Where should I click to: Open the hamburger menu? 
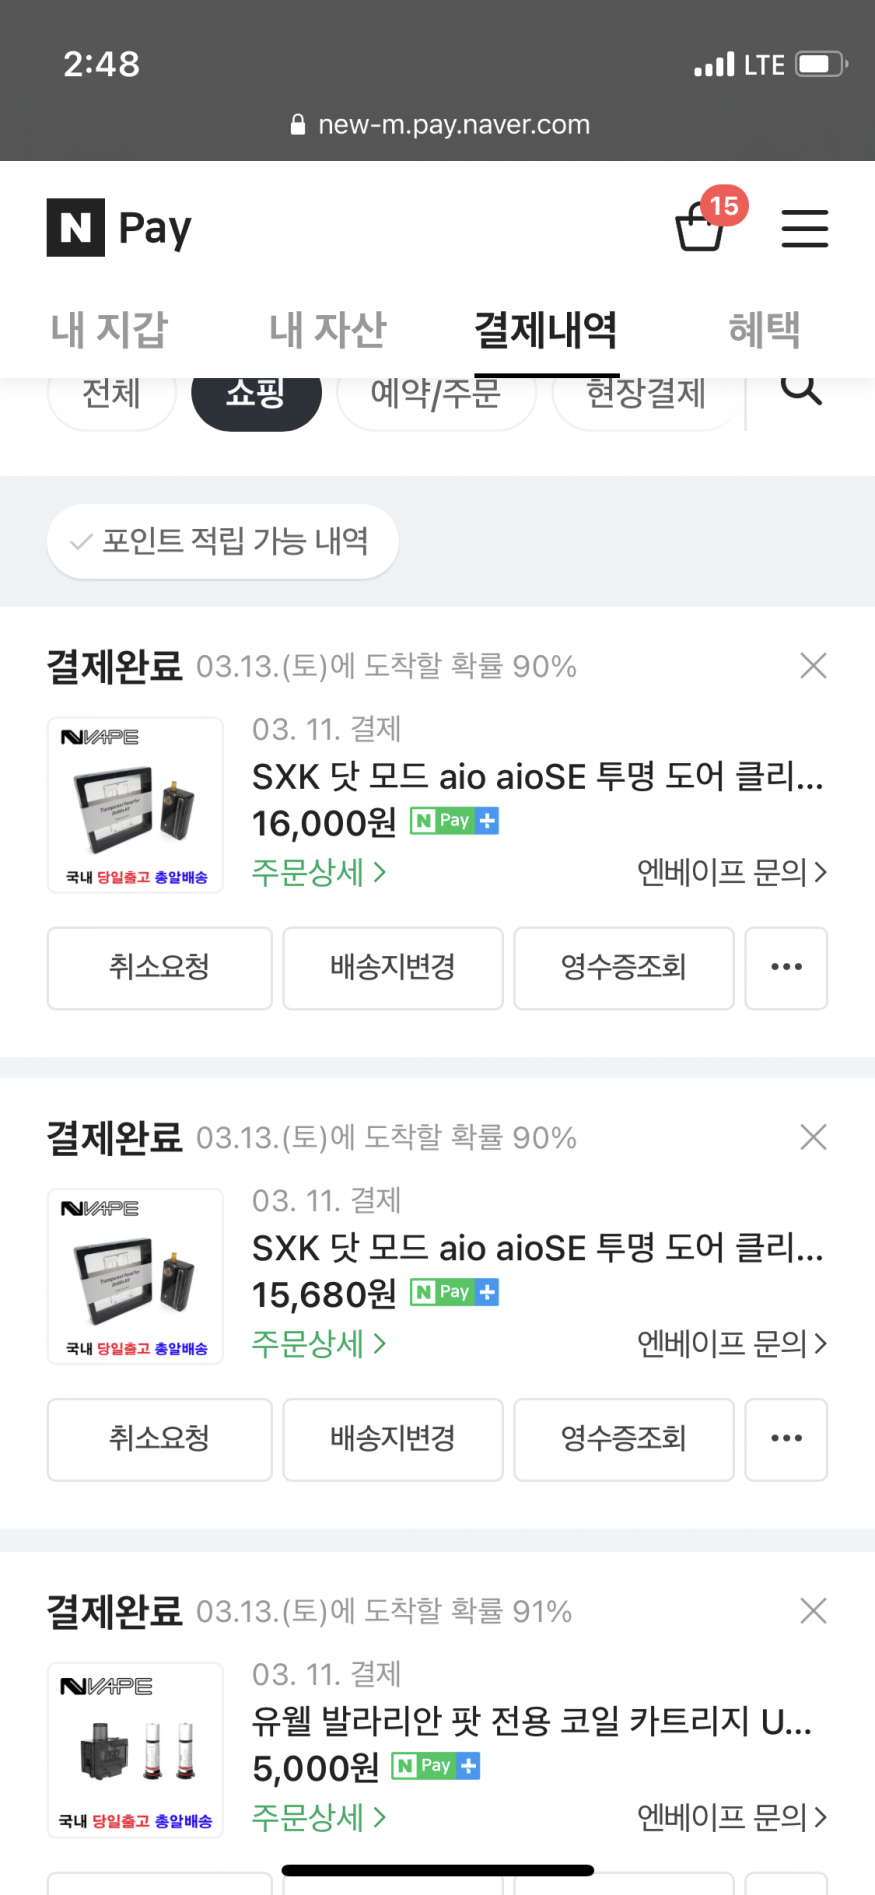(x=804, y=228)
